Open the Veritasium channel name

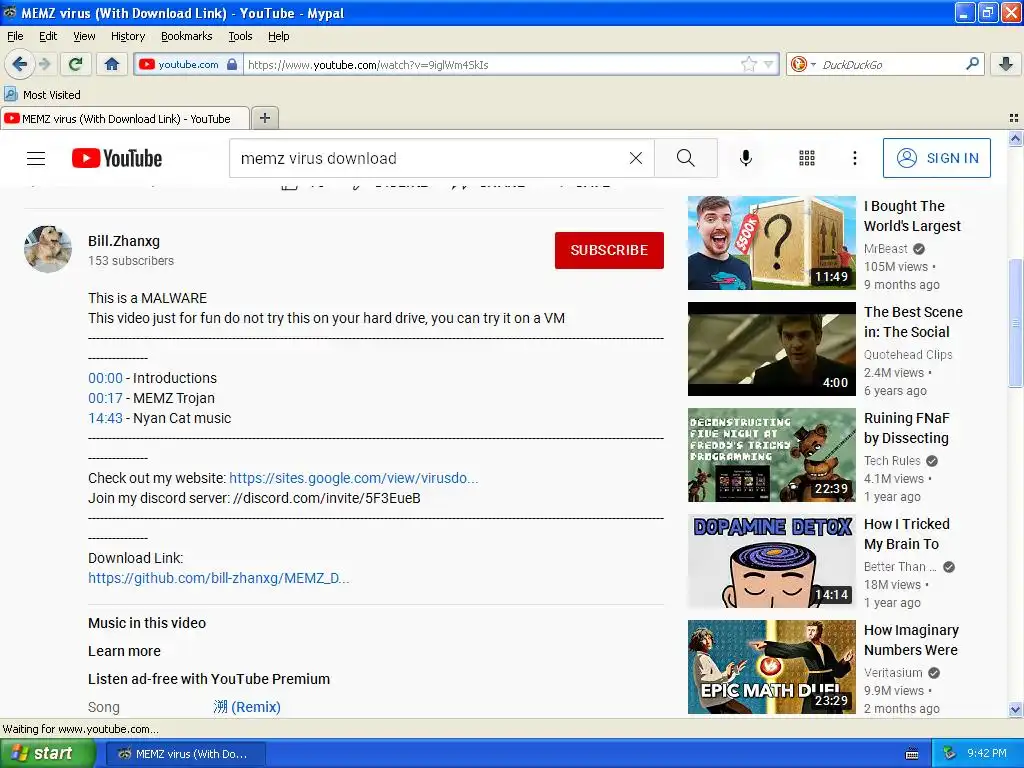[x=893, y=673]
